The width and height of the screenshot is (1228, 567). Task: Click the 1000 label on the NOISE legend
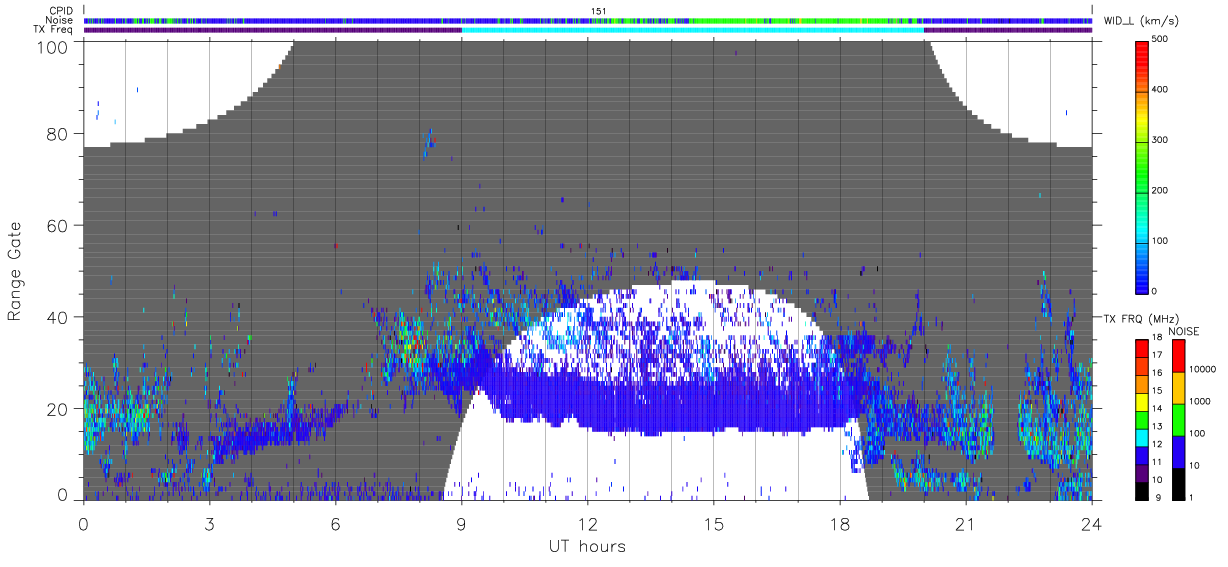[x=1200, y=401]
